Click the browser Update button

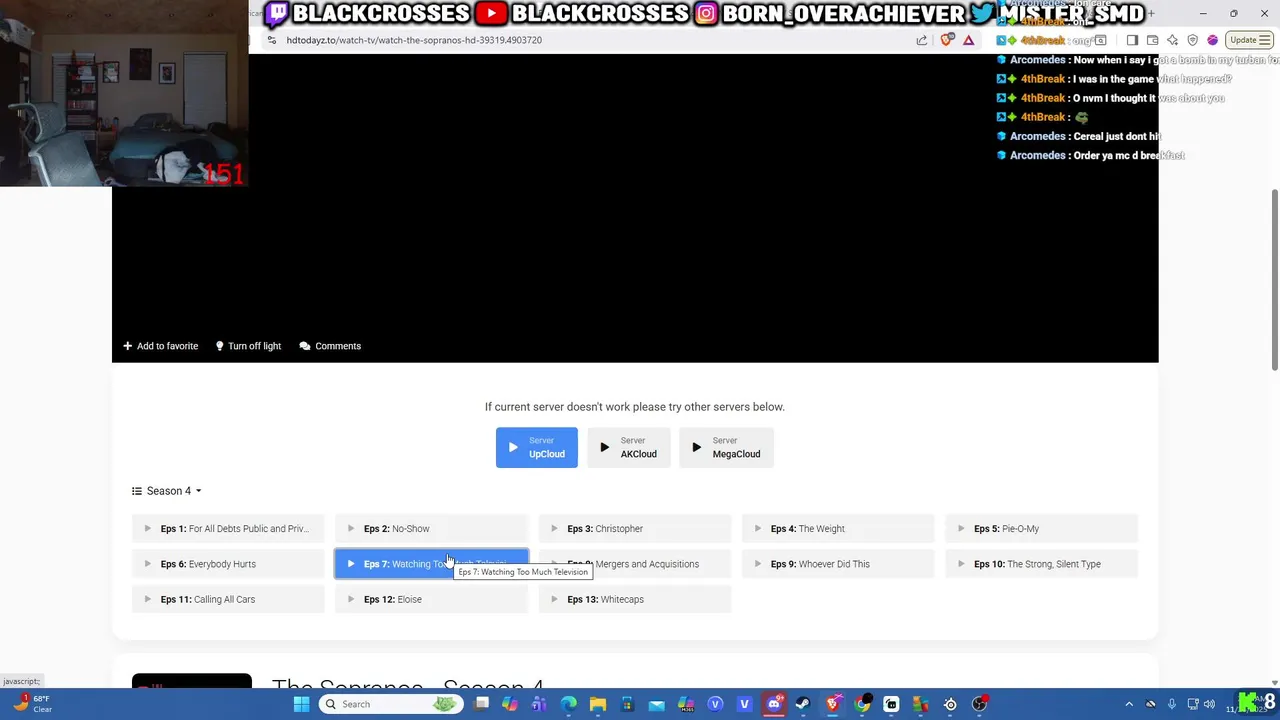1247,40
